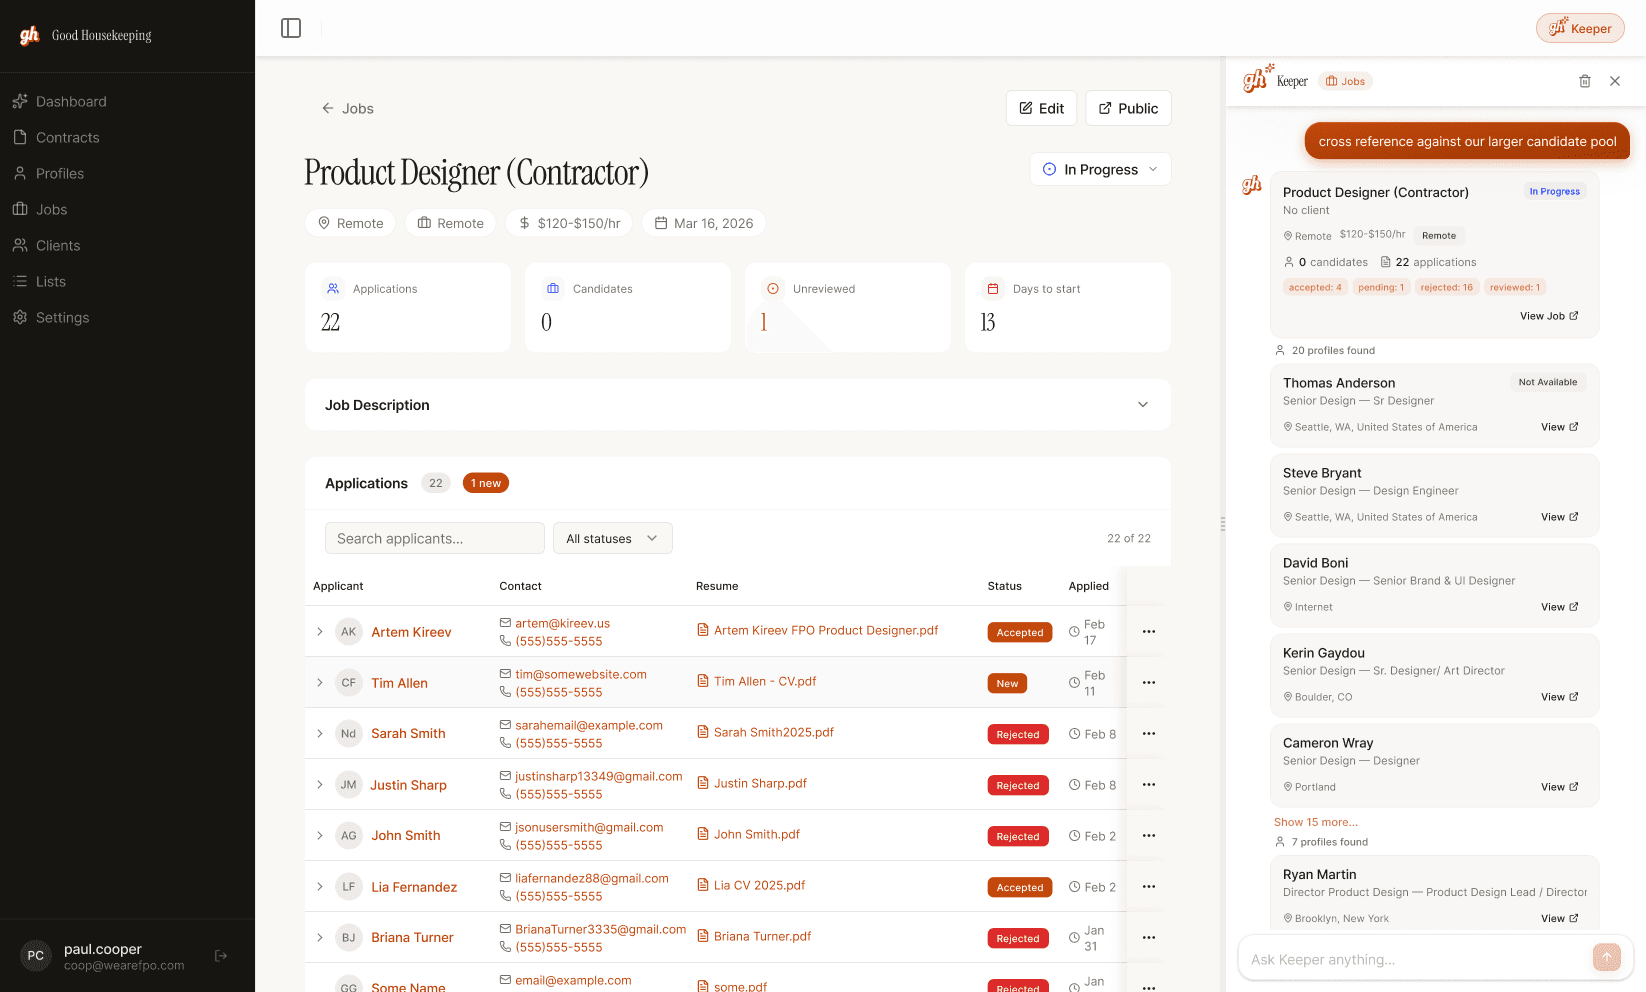This screenshot has height=992, width=1646.
Task: Delete the Keeper conversation via trash icon
Action: point(1584,81)
